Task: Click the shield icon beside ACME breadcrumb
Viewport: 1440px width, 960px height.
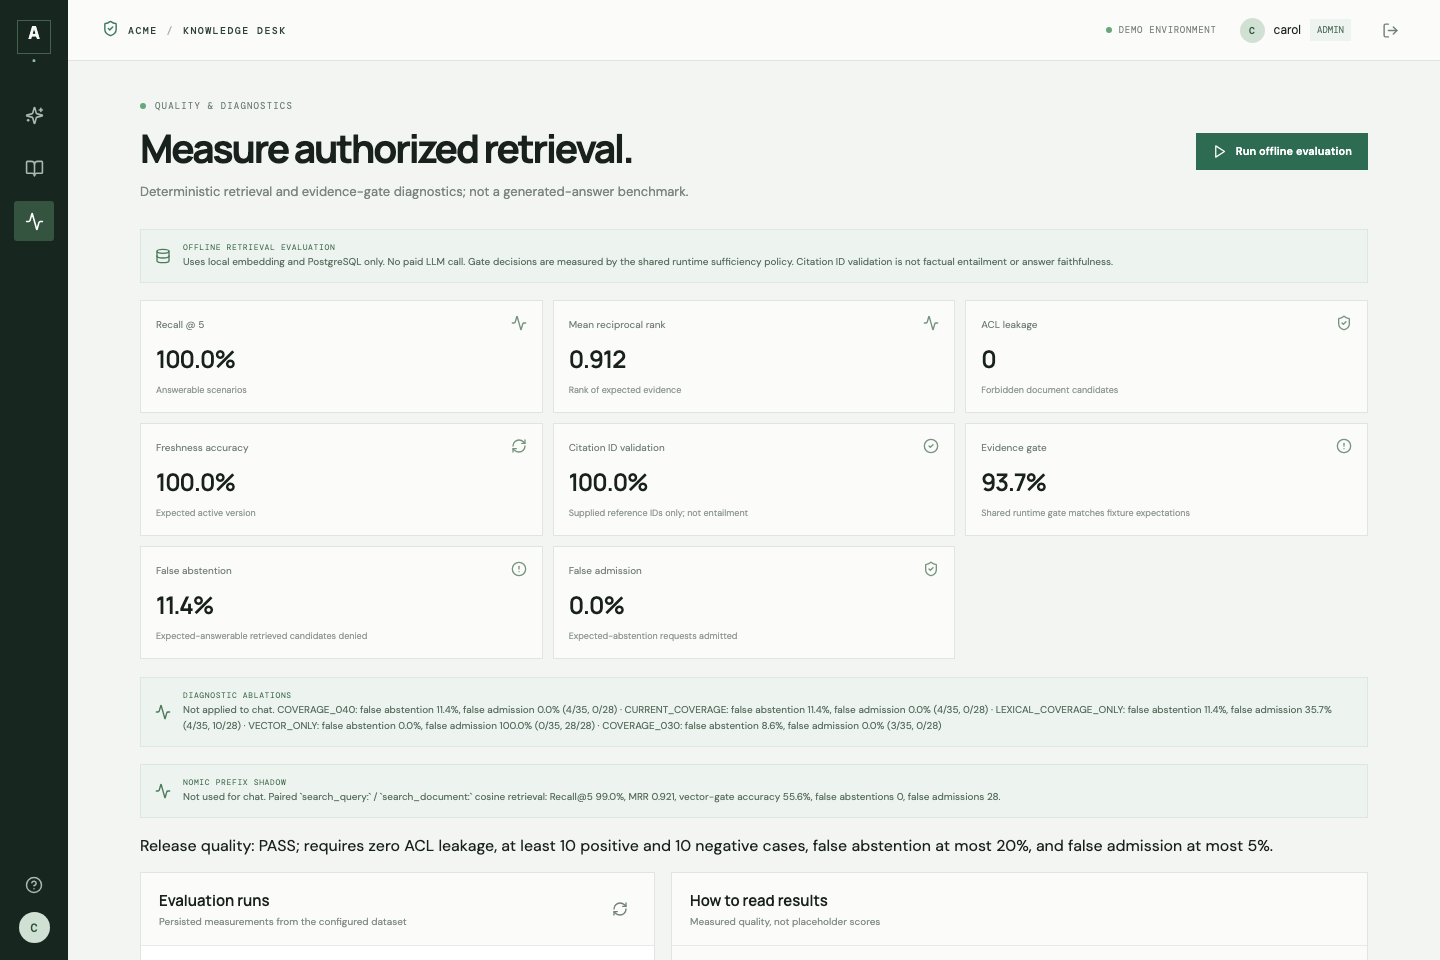Action: pyautogui.click(x=110, y=29)
